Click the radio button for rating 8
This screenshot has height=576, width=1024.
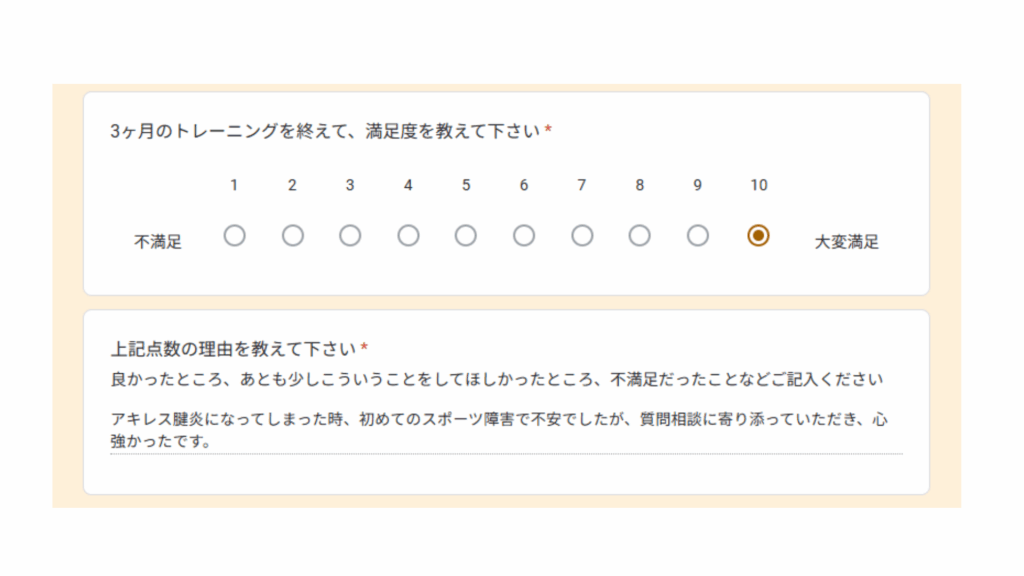(x=640, y=236)
